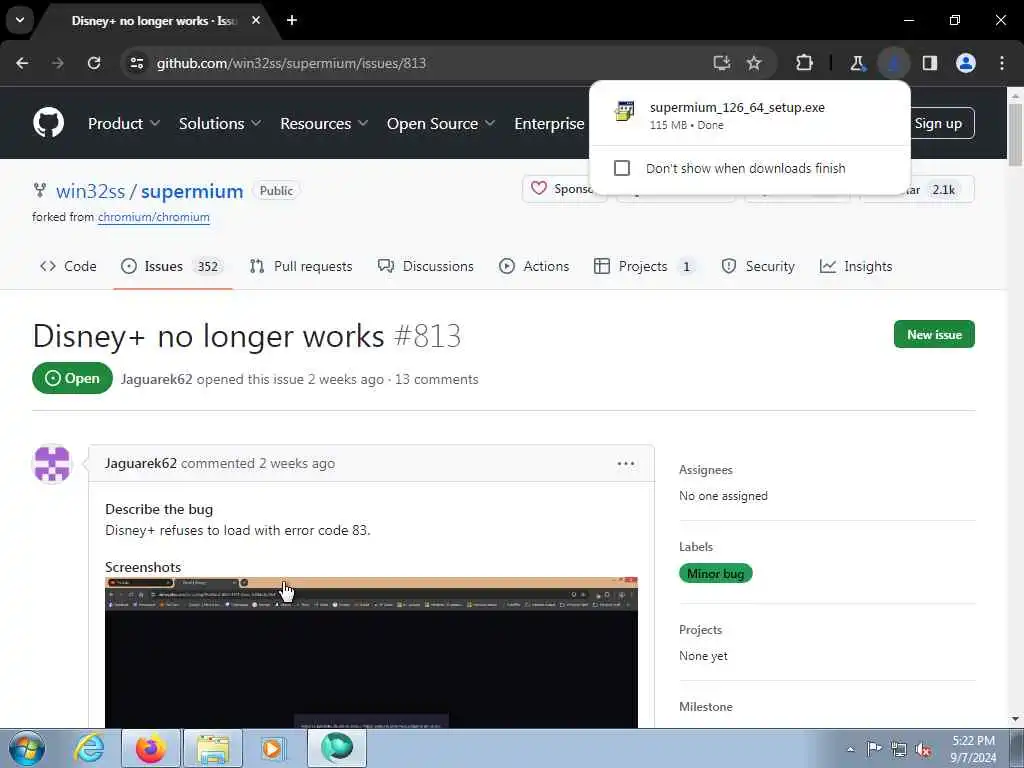The width and height of the screenshot is (1024, 768).
Task: Open the Enterprise menu item
Action: [549, 123]
